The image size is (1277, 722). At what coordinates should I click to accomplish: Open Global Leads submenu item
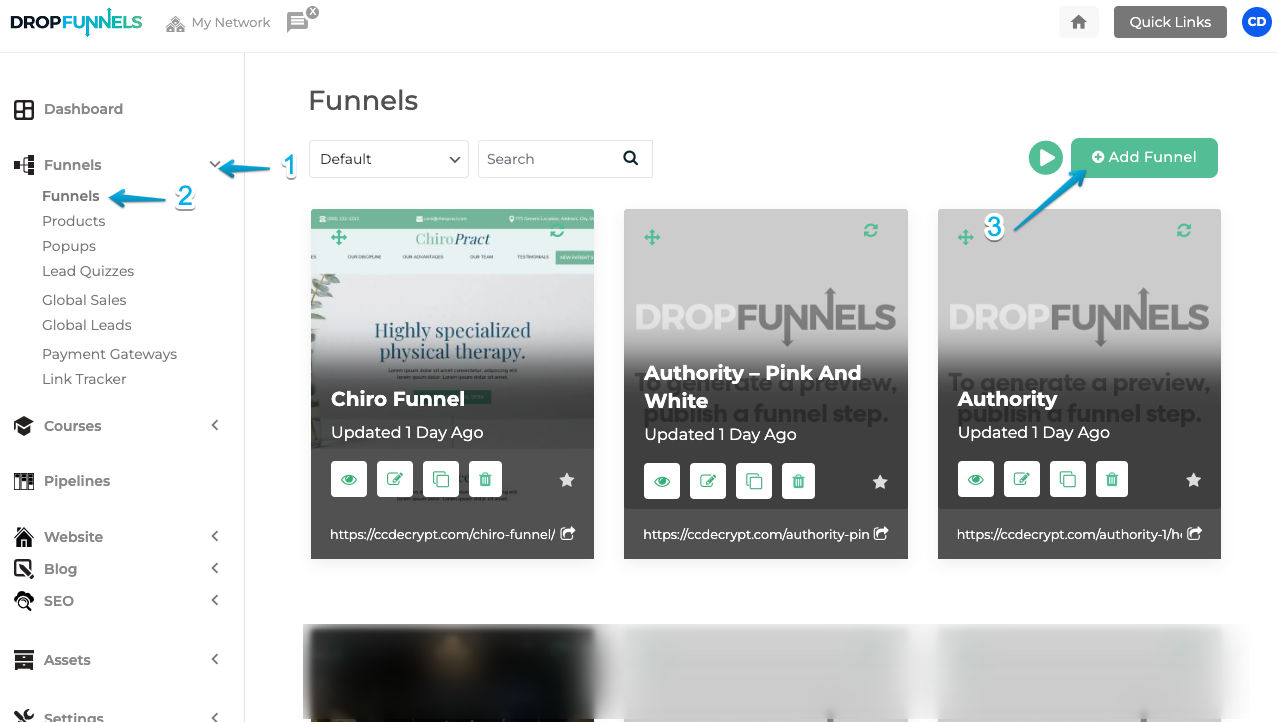87,325
